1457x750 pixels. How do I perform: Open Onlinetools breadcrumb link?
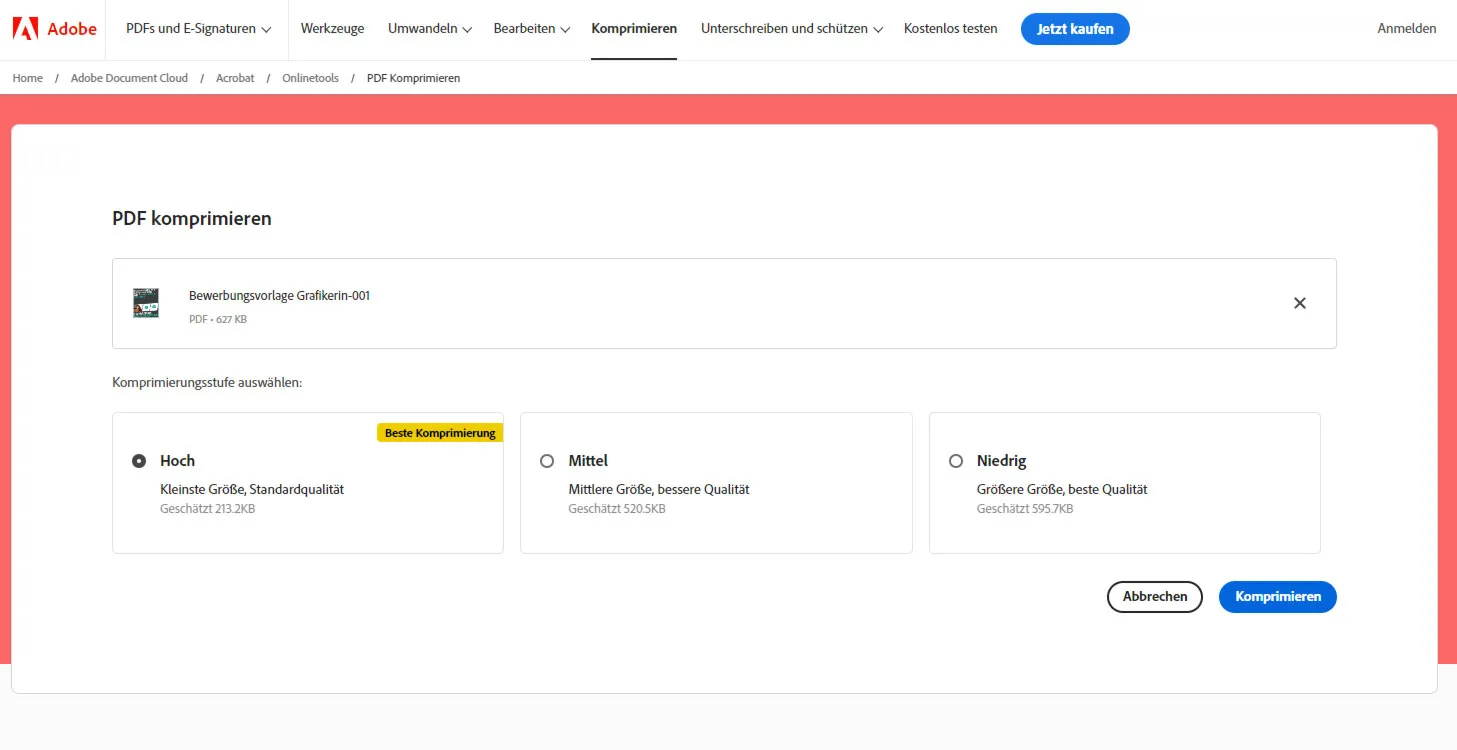click(311, 78)
